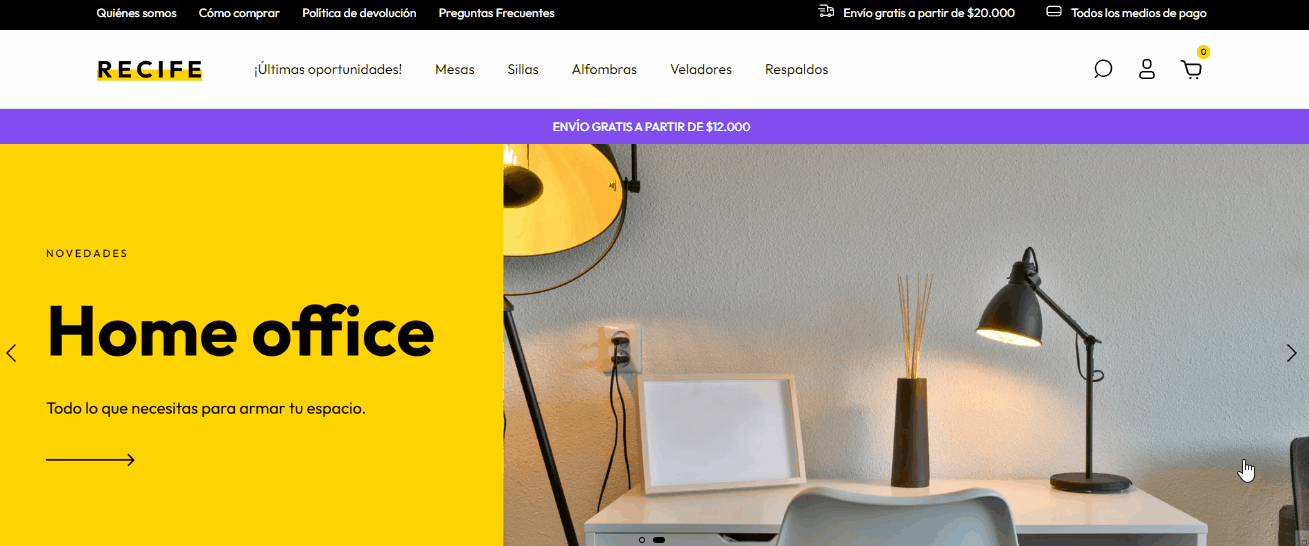Open Preguntas Frecuentes page
The width and height of the screenshot is (1309, 546).
[496, 13]
